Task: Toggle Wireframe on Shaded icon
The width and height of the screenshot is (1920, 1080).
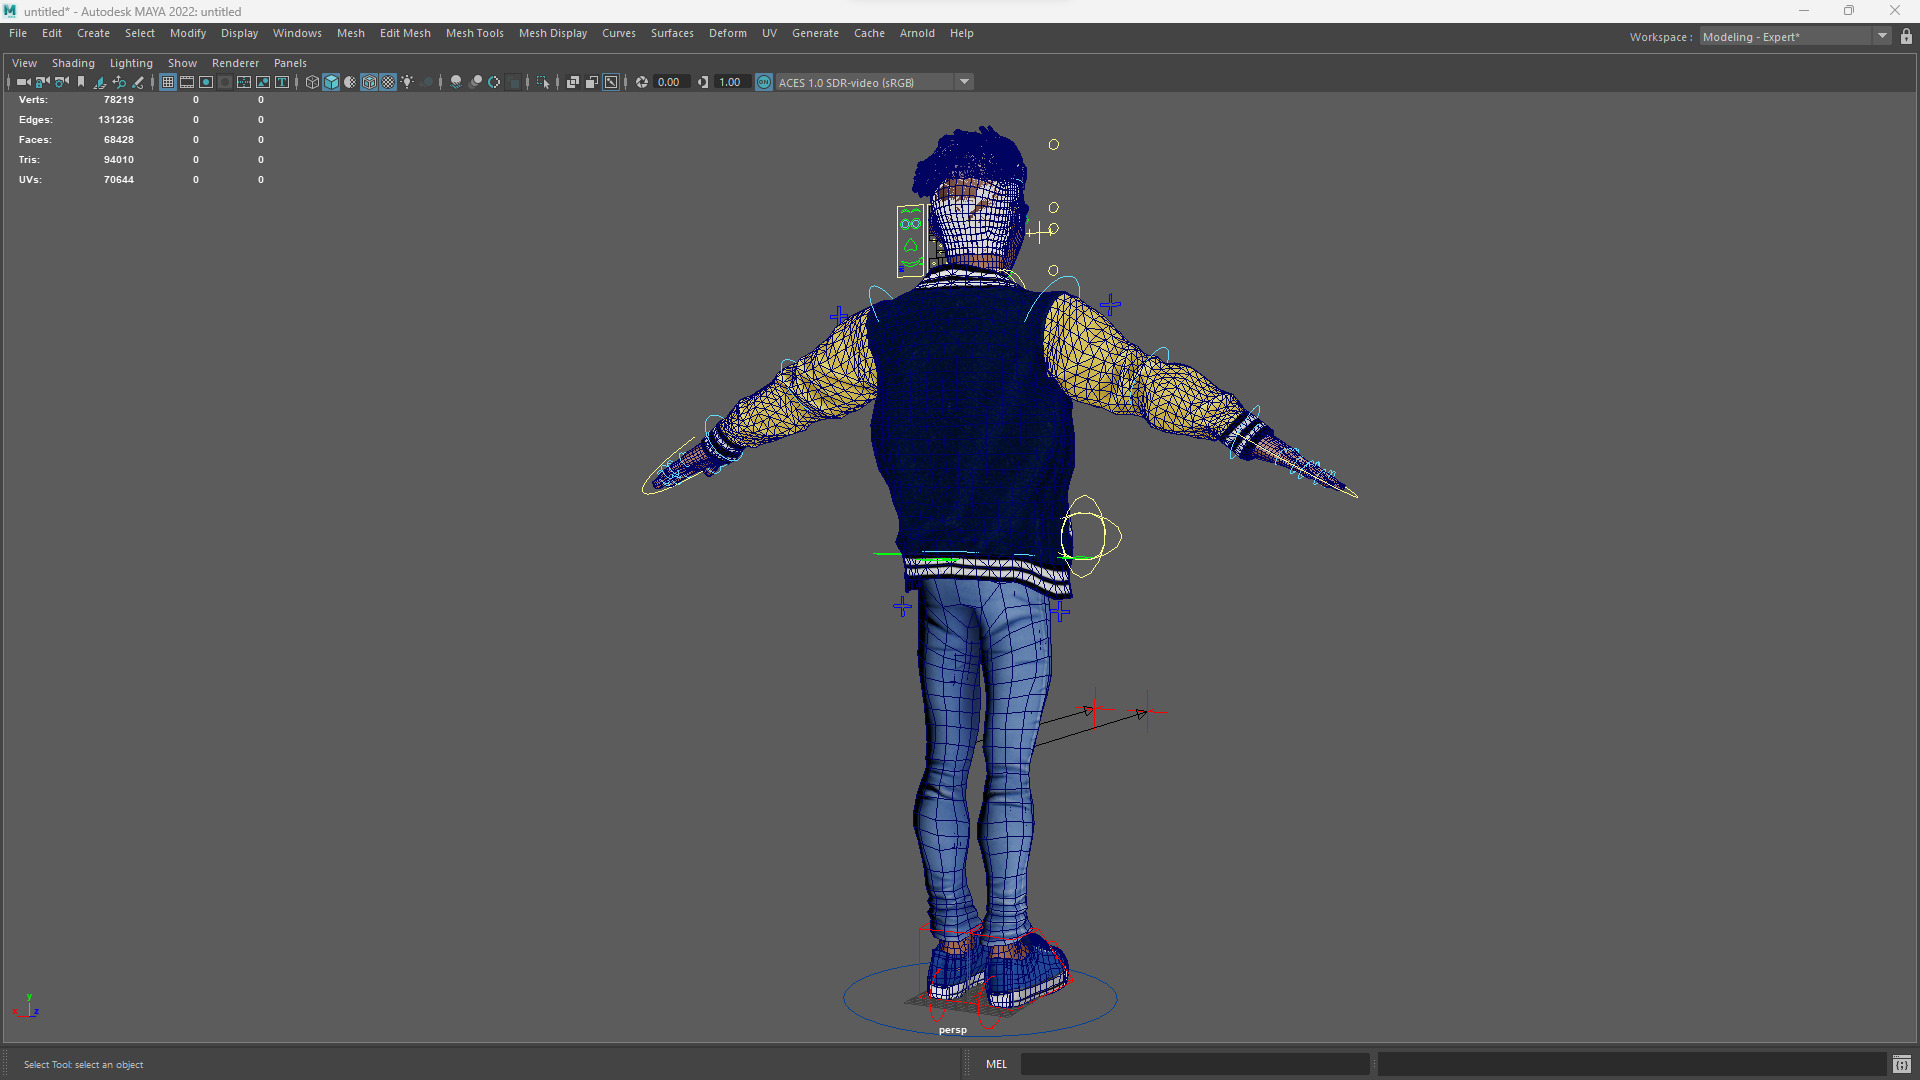Action: 369,82
